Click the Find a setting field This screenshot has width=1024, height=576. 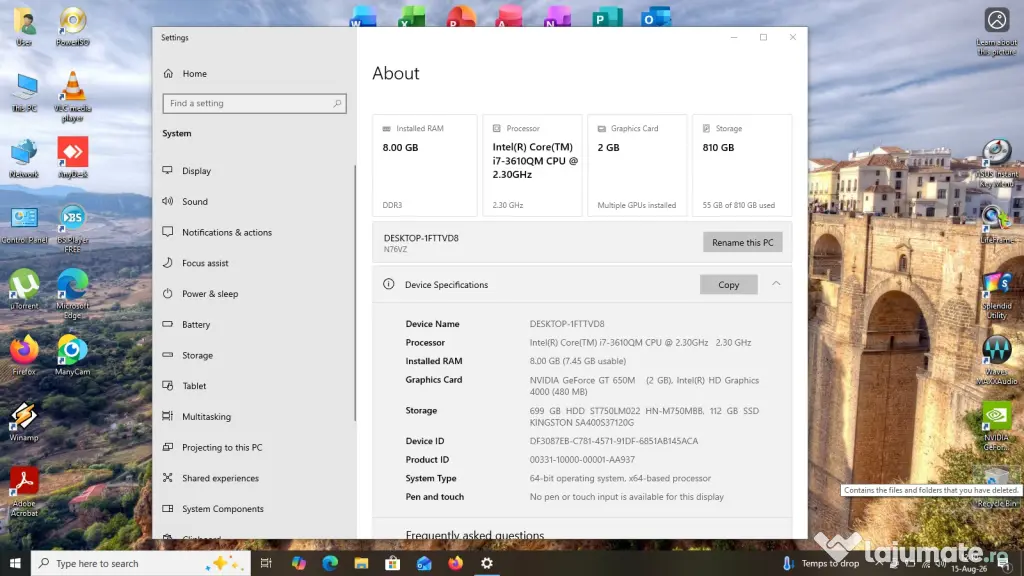(255, 103)
